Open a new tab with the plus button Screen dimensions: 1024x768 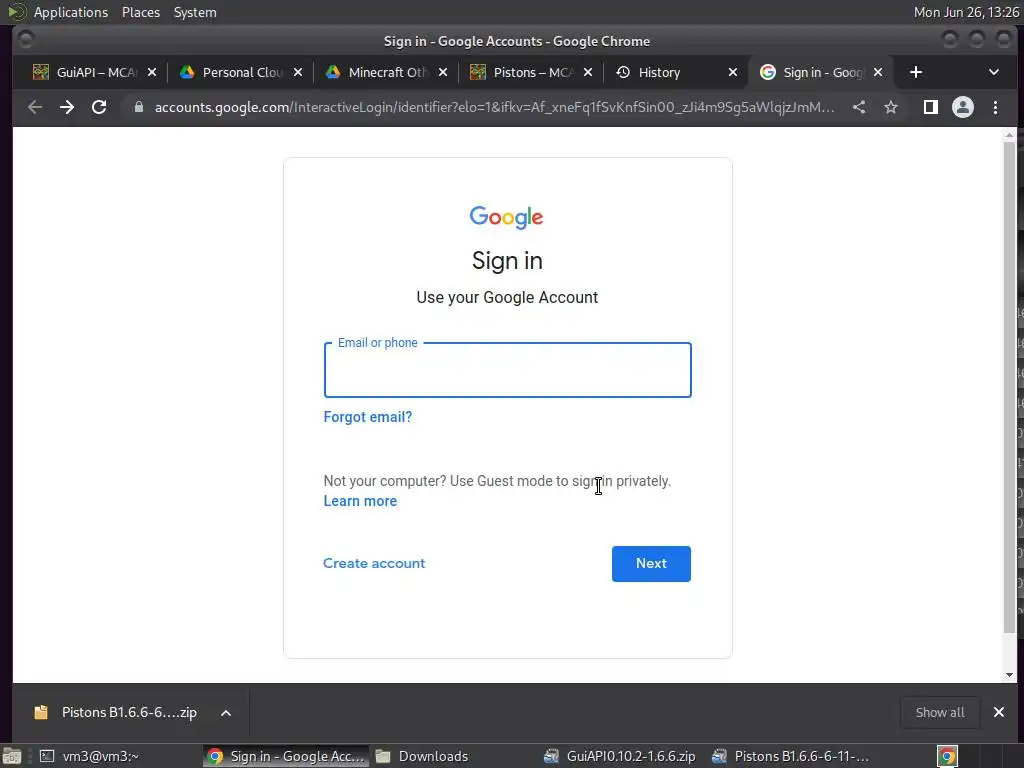pyautogui.click(x=916, y=72)
